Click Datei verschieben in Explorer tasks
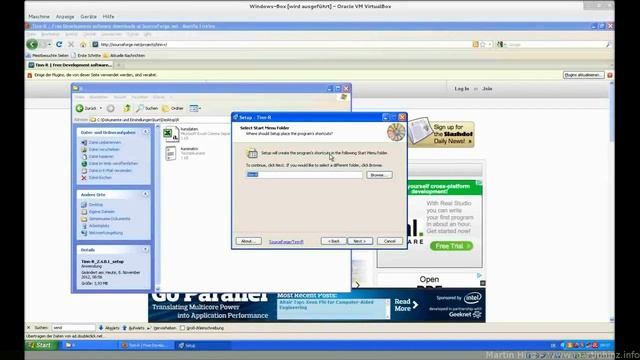 tap(104, 149)
